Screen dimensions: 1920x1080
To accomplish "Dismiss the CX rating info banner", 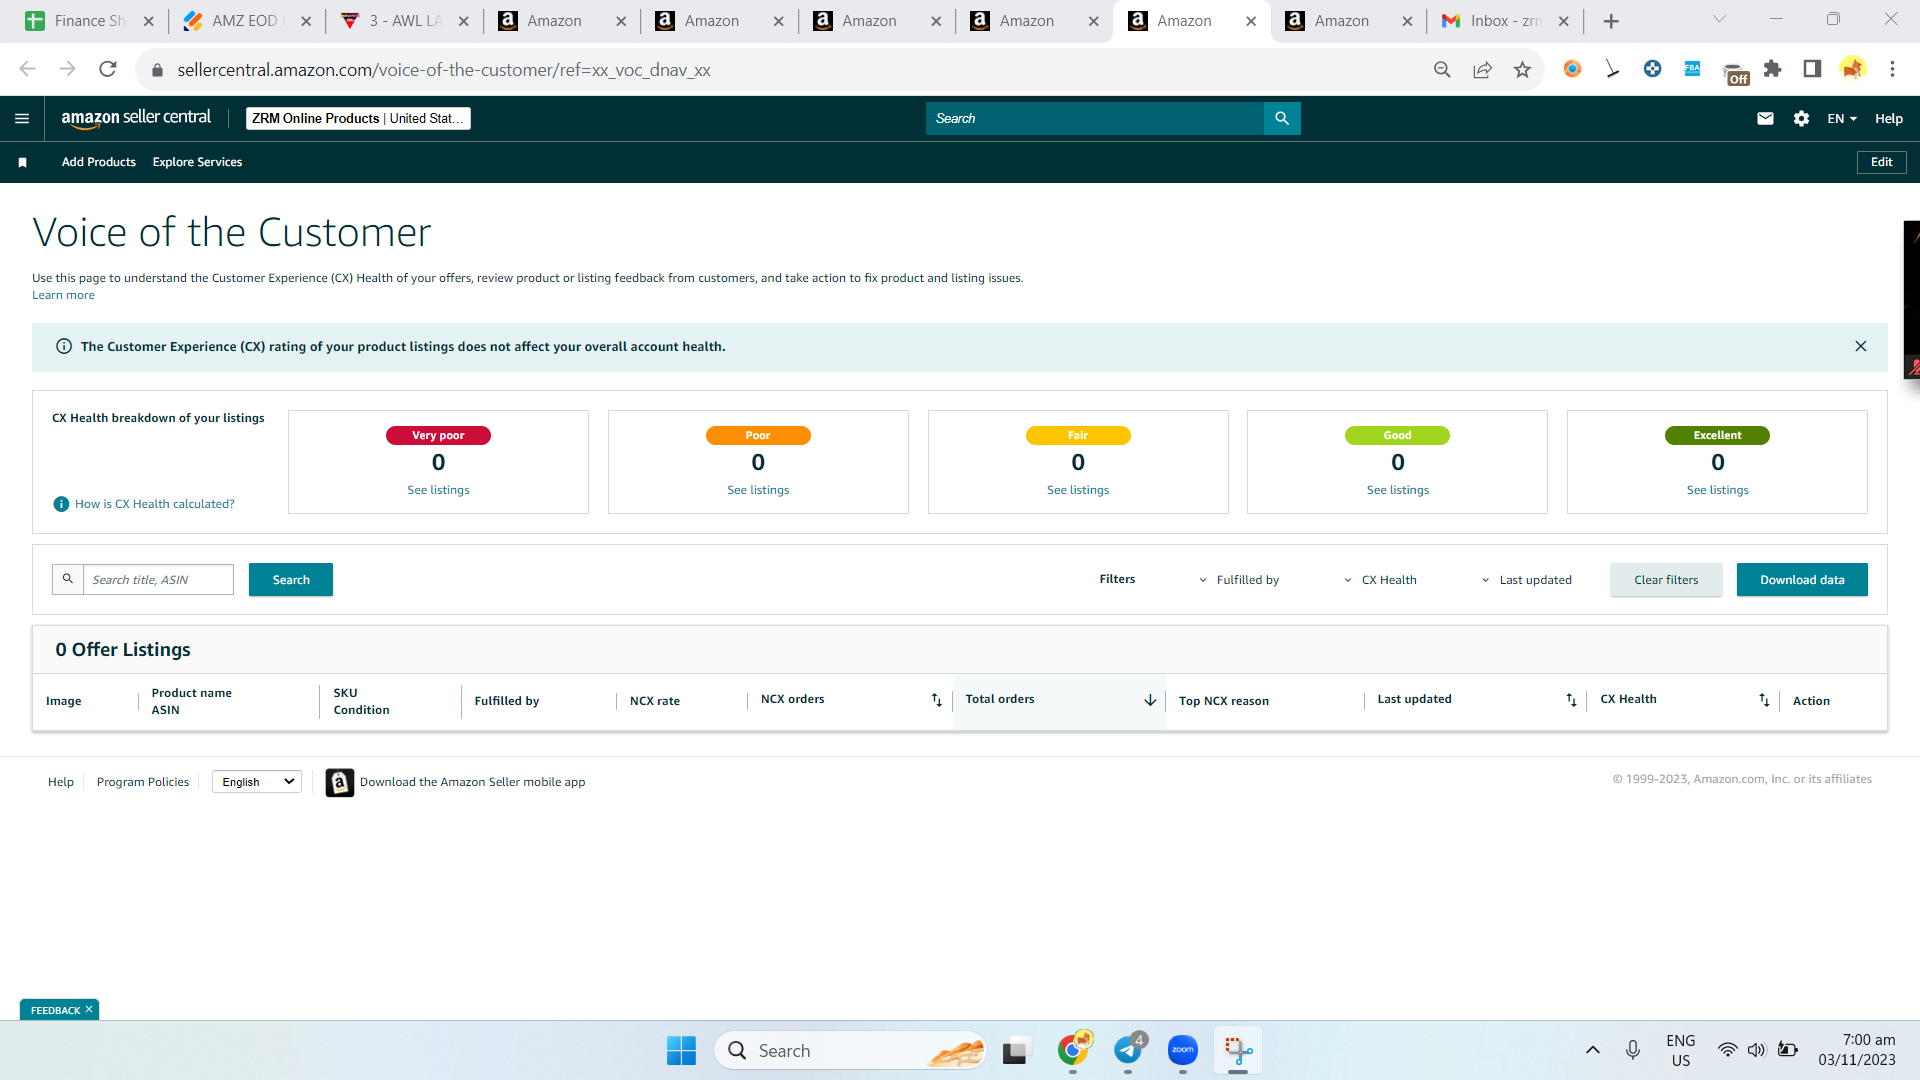I will (1860, 346).
